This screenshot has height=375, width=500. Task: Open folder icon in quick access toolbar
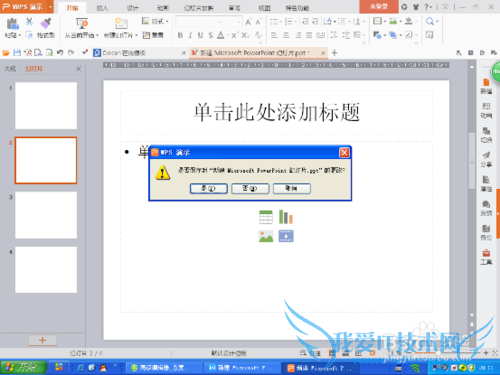coord(6,53)
